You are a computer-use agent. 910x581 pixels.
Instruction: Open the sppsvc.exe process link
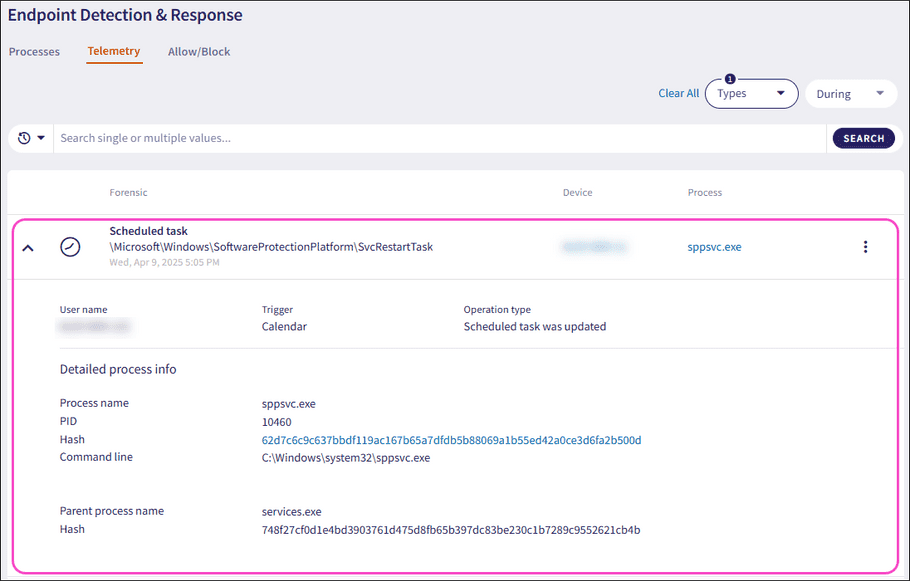click(714, 247)
